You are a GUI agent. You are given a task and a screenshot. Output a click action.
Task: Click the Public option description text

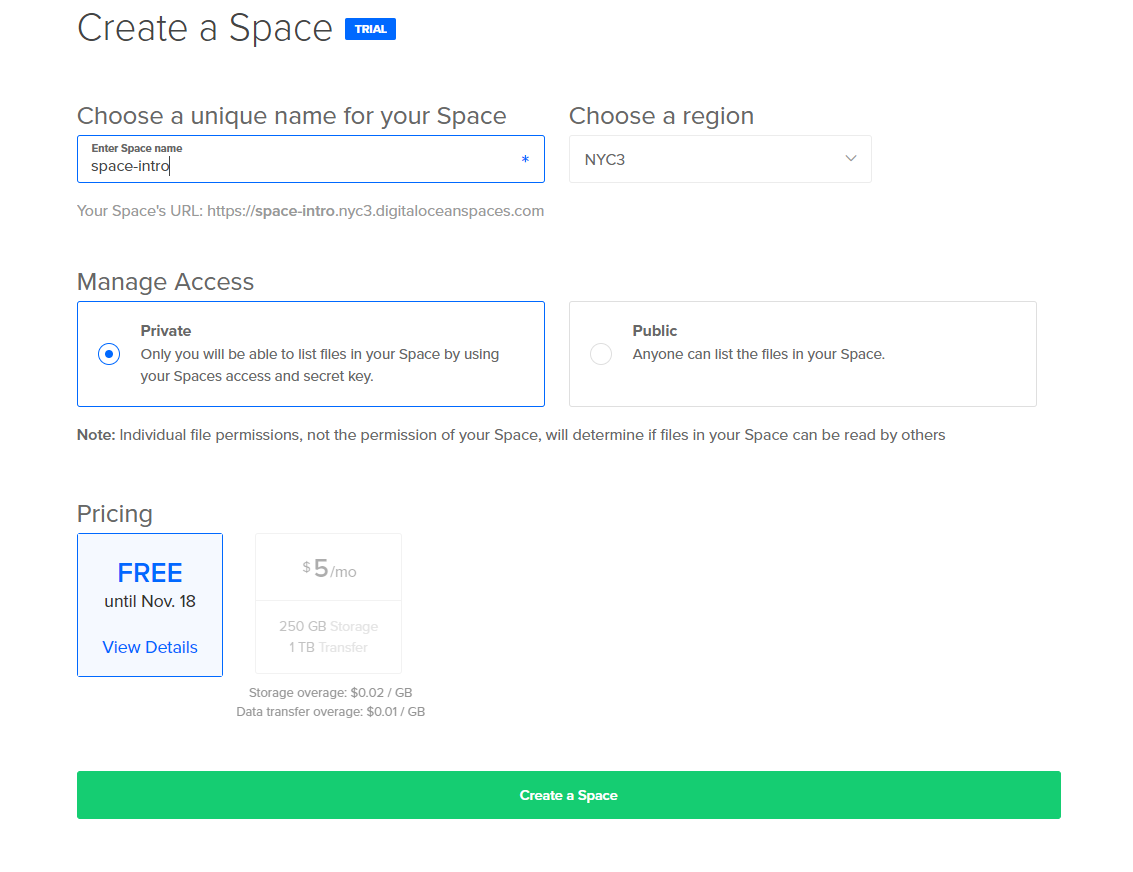pyautogui.click(x=758, y=354)
